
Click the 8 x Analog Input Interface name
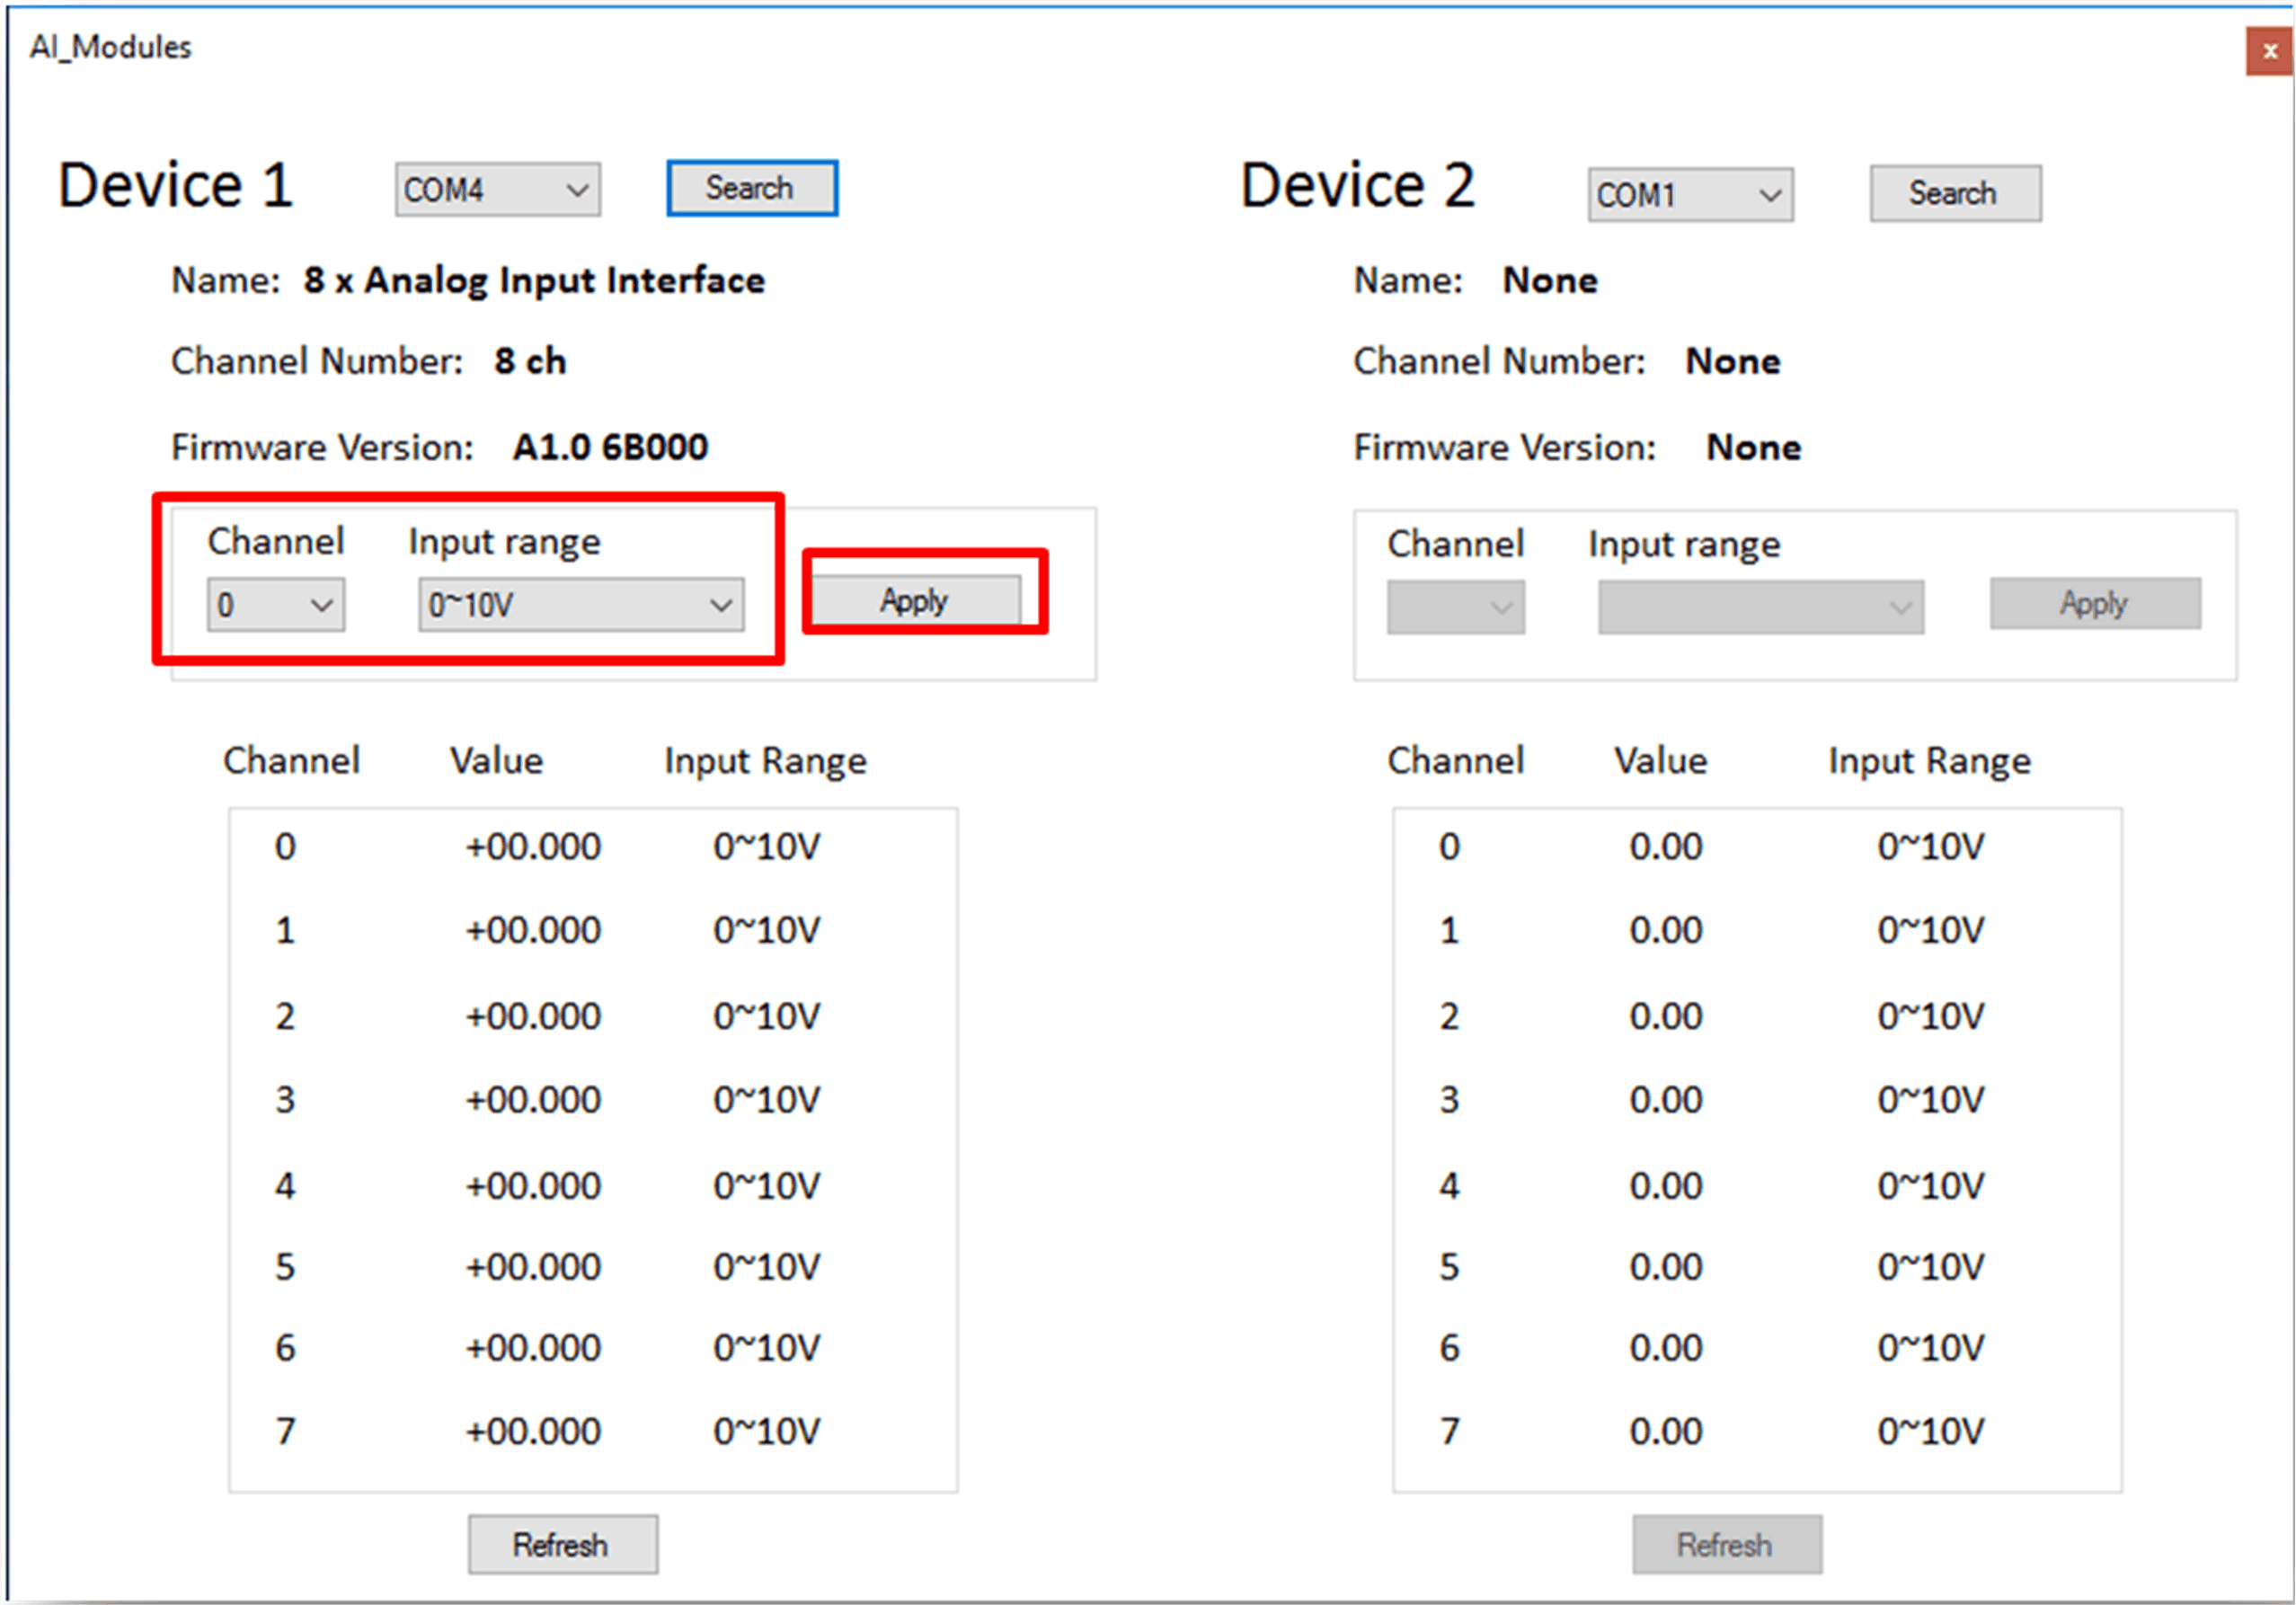tap(534, 281)
